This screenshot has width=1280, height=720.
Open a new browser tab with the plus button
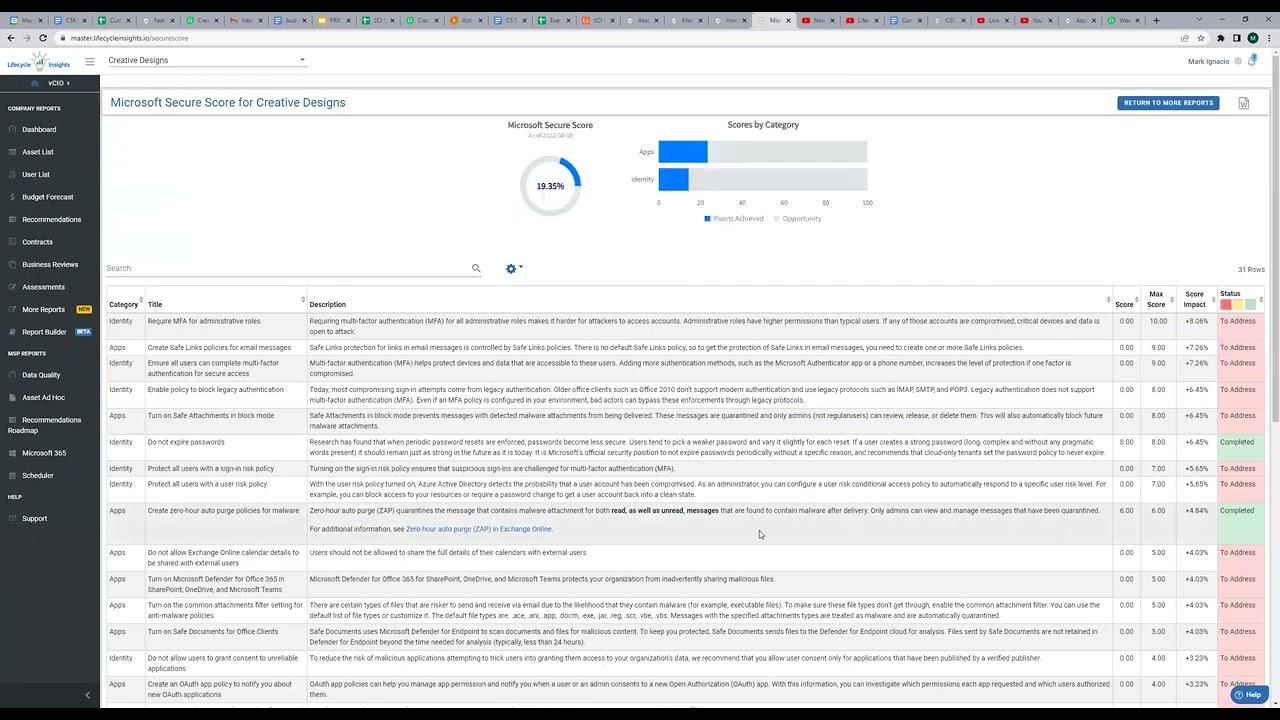pos(1156,20)
